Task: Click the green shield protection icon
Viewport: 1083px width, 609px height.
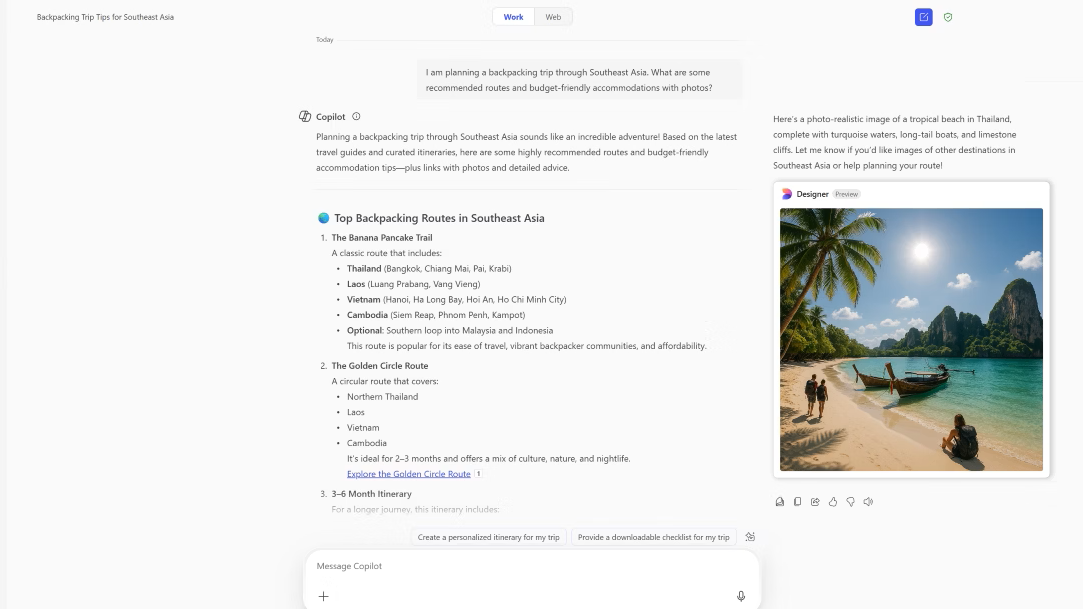Action: 948,17
